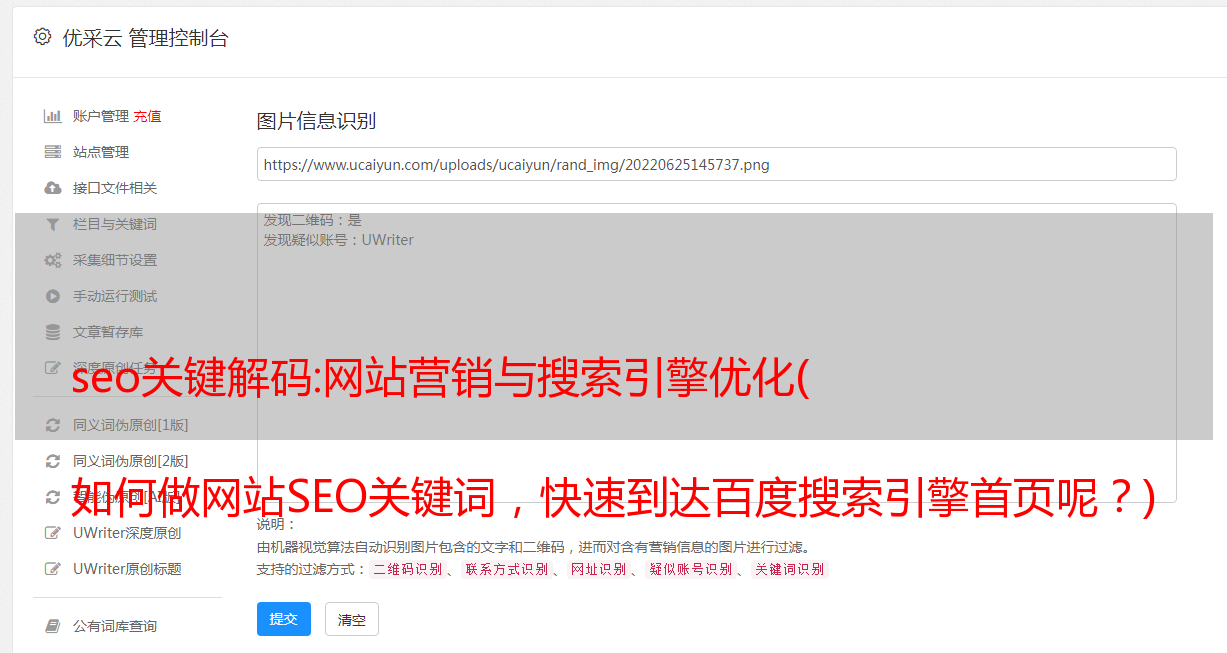Click the gear icon beside 优采云 管理控制台
This screenshot has height=653, width=1227.
(42, 37)
